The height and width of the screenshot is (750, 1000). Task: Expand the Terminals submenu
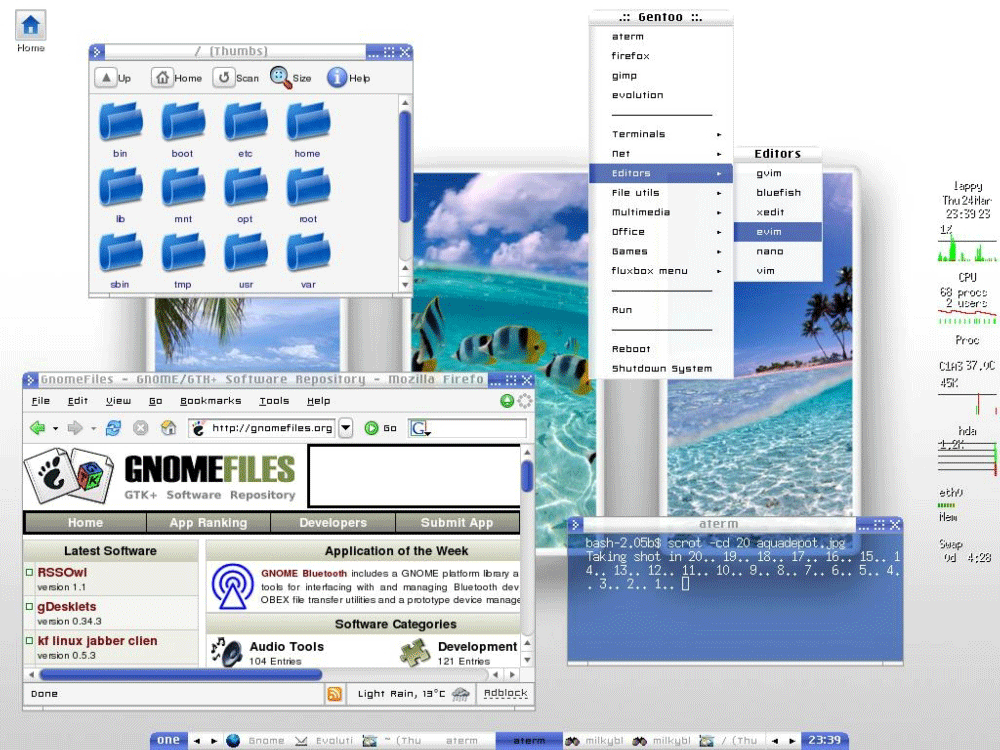click(661, 134)
